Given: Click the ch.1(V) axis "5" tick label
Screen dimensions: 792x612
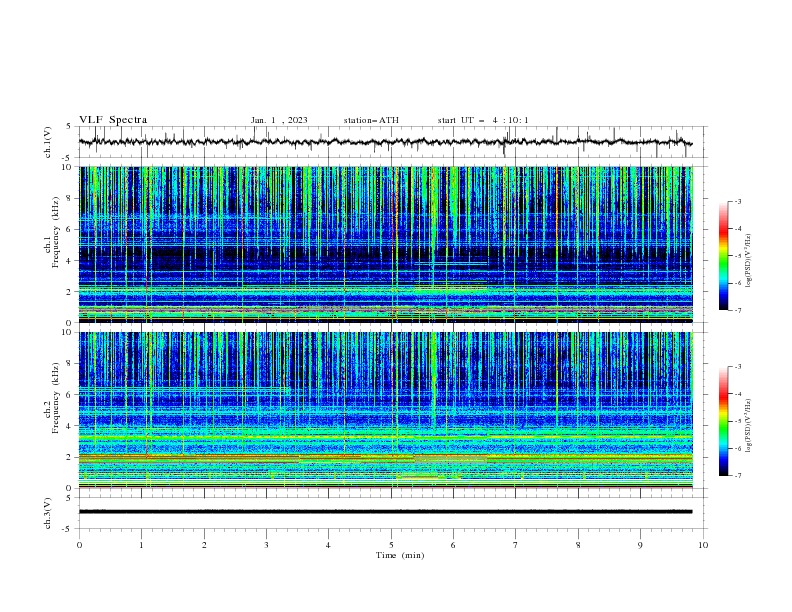Looking at the screenshot, I should pyautogui.click(x=69, y=127).
